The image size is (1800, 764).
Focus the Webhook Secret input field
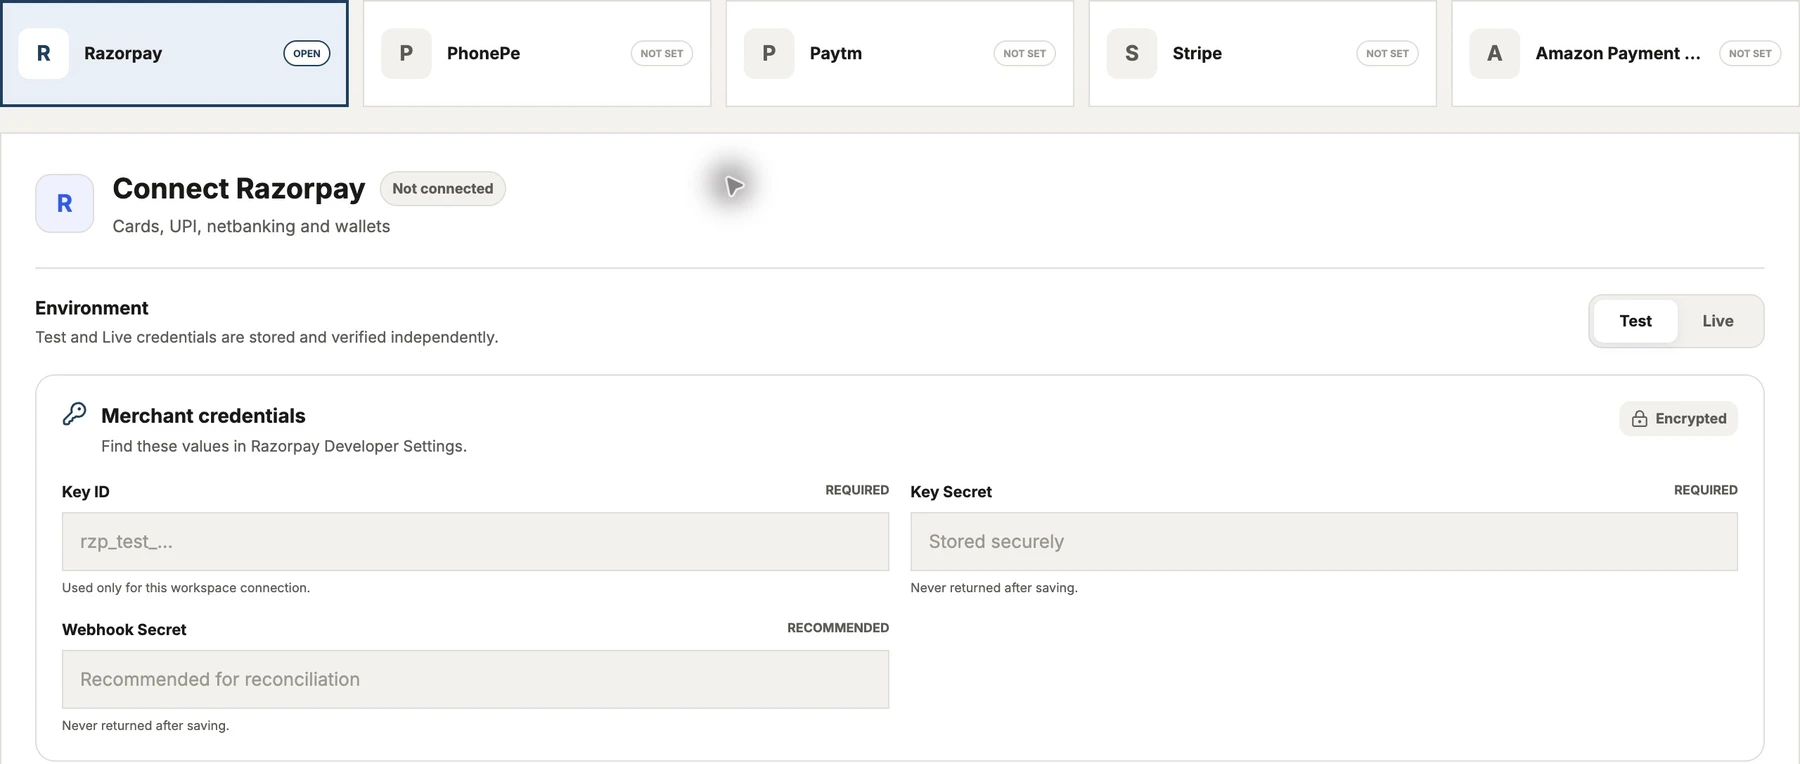pyautogui.click(x=475, y=680)
